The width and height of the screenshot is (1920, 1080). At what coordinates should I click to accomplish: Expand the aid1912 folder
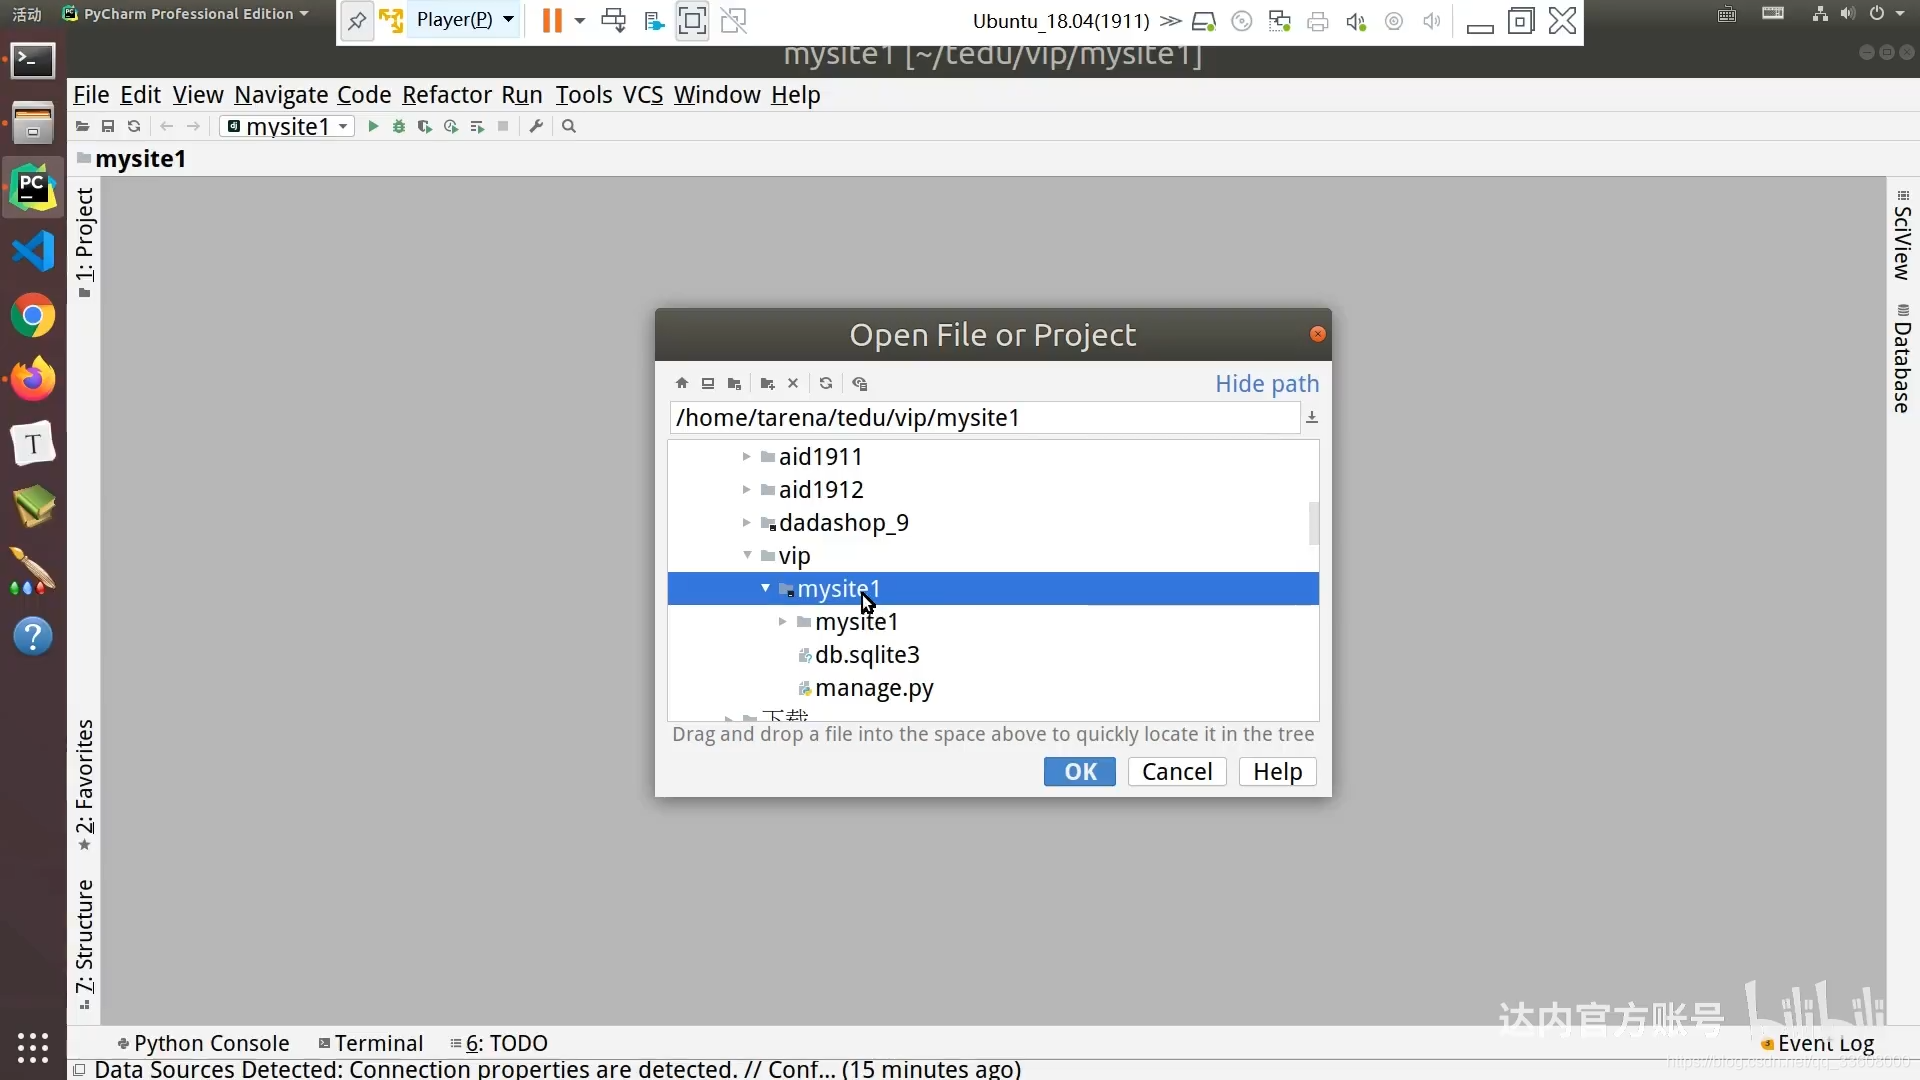[746, 490]
